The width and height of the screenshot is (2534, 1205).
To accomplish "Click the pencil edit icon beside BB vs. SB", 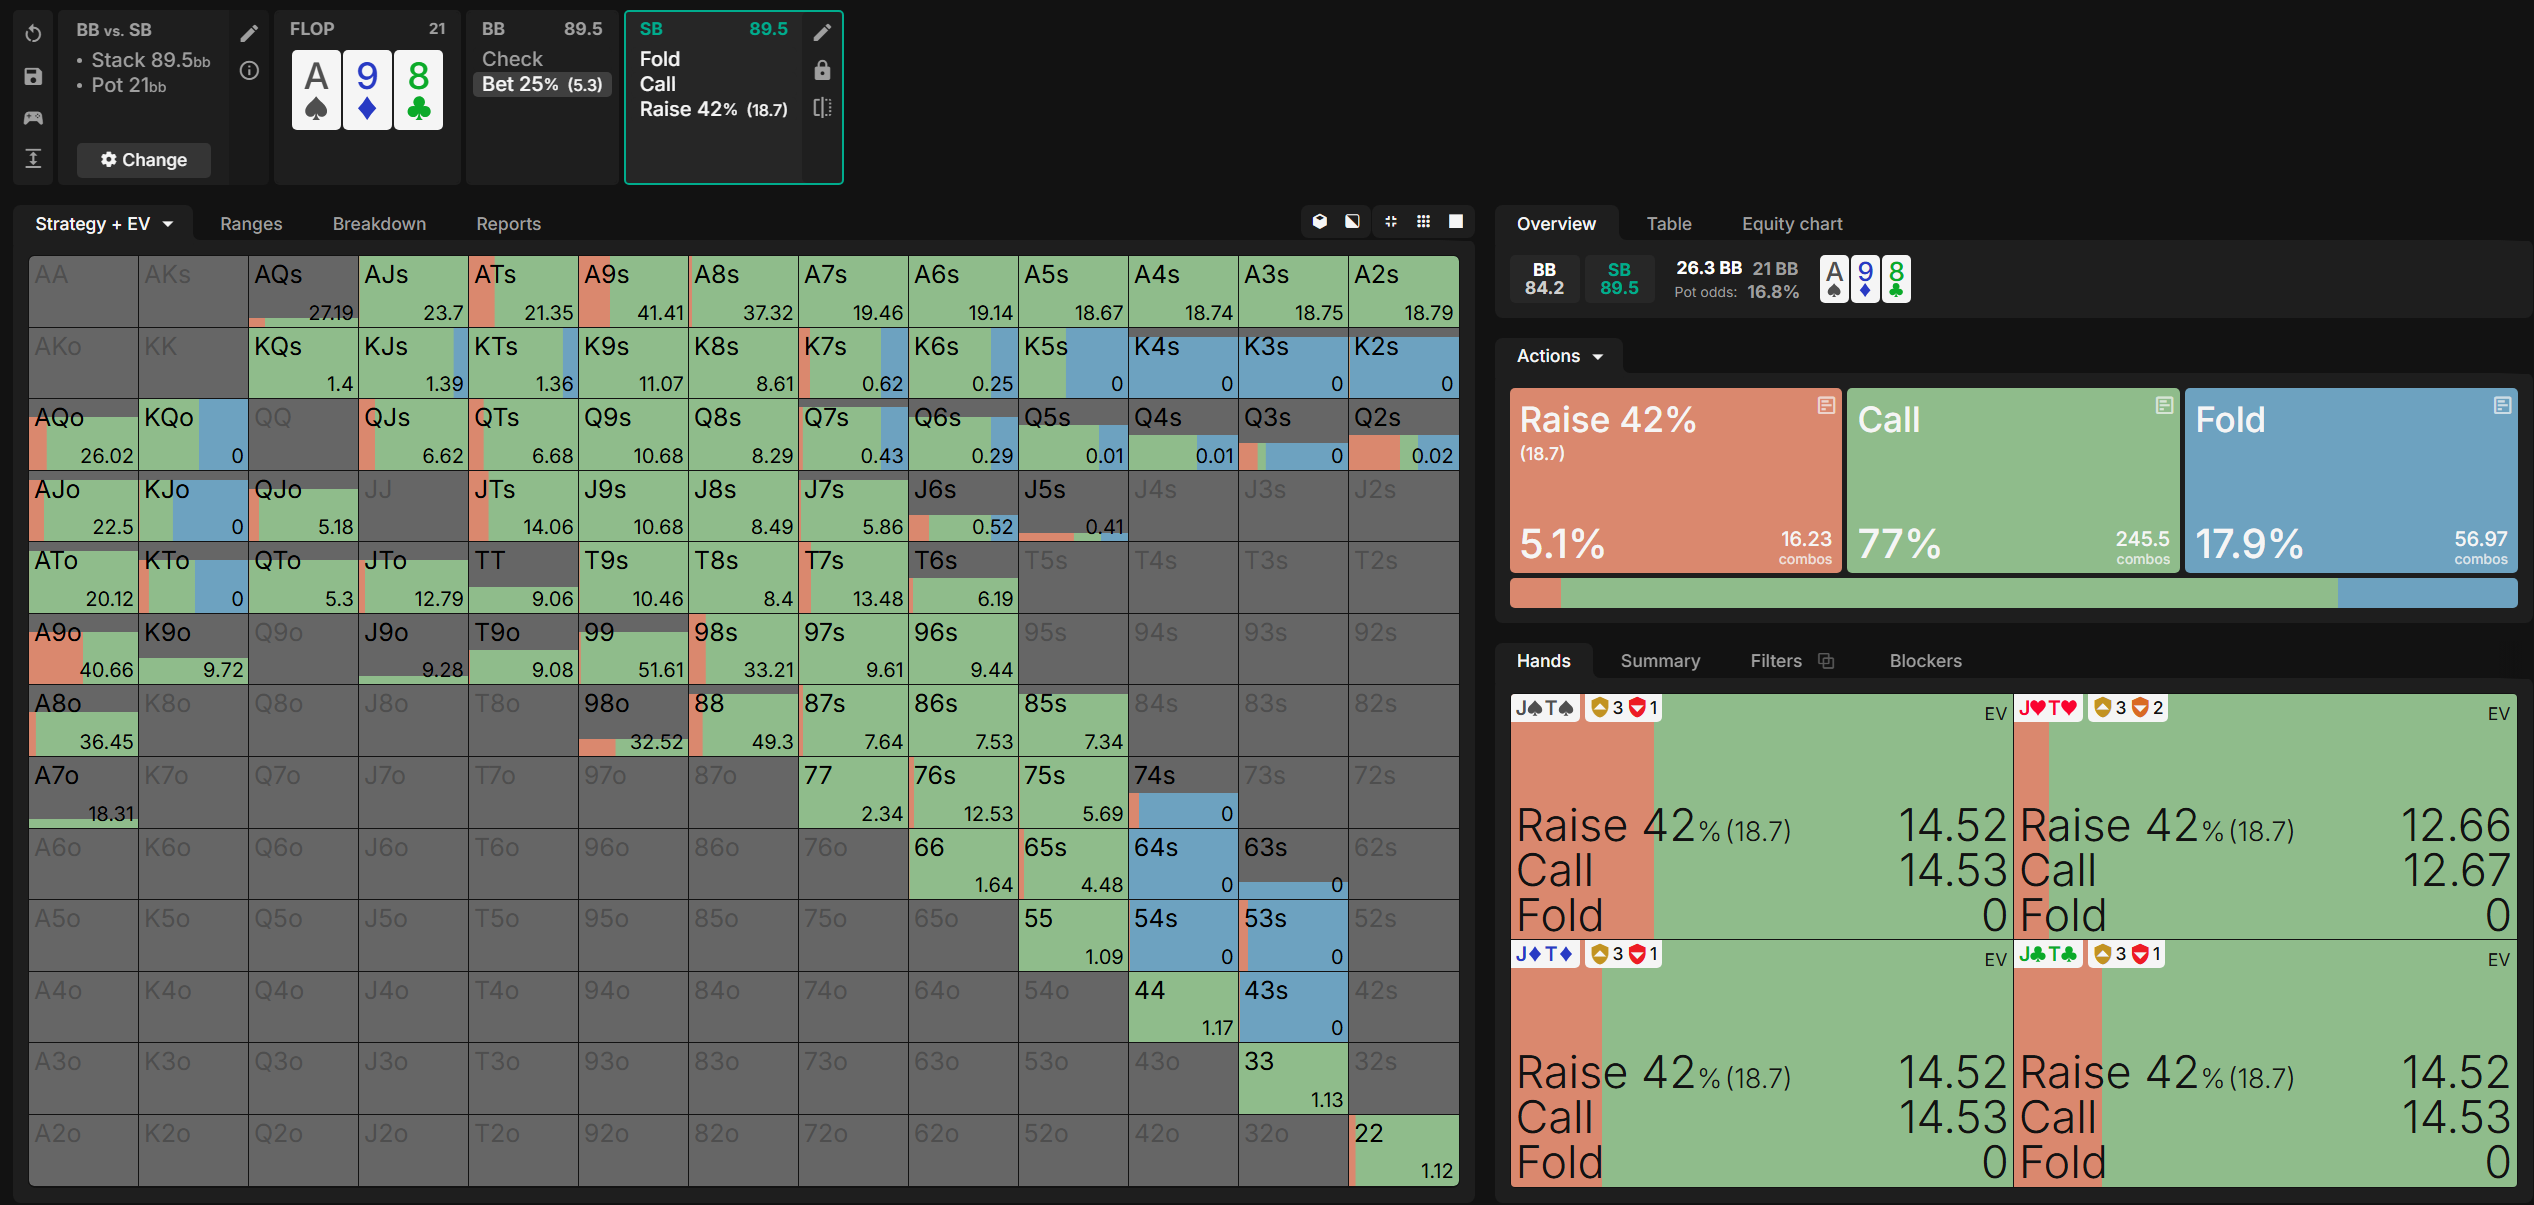I will [249, 33].
